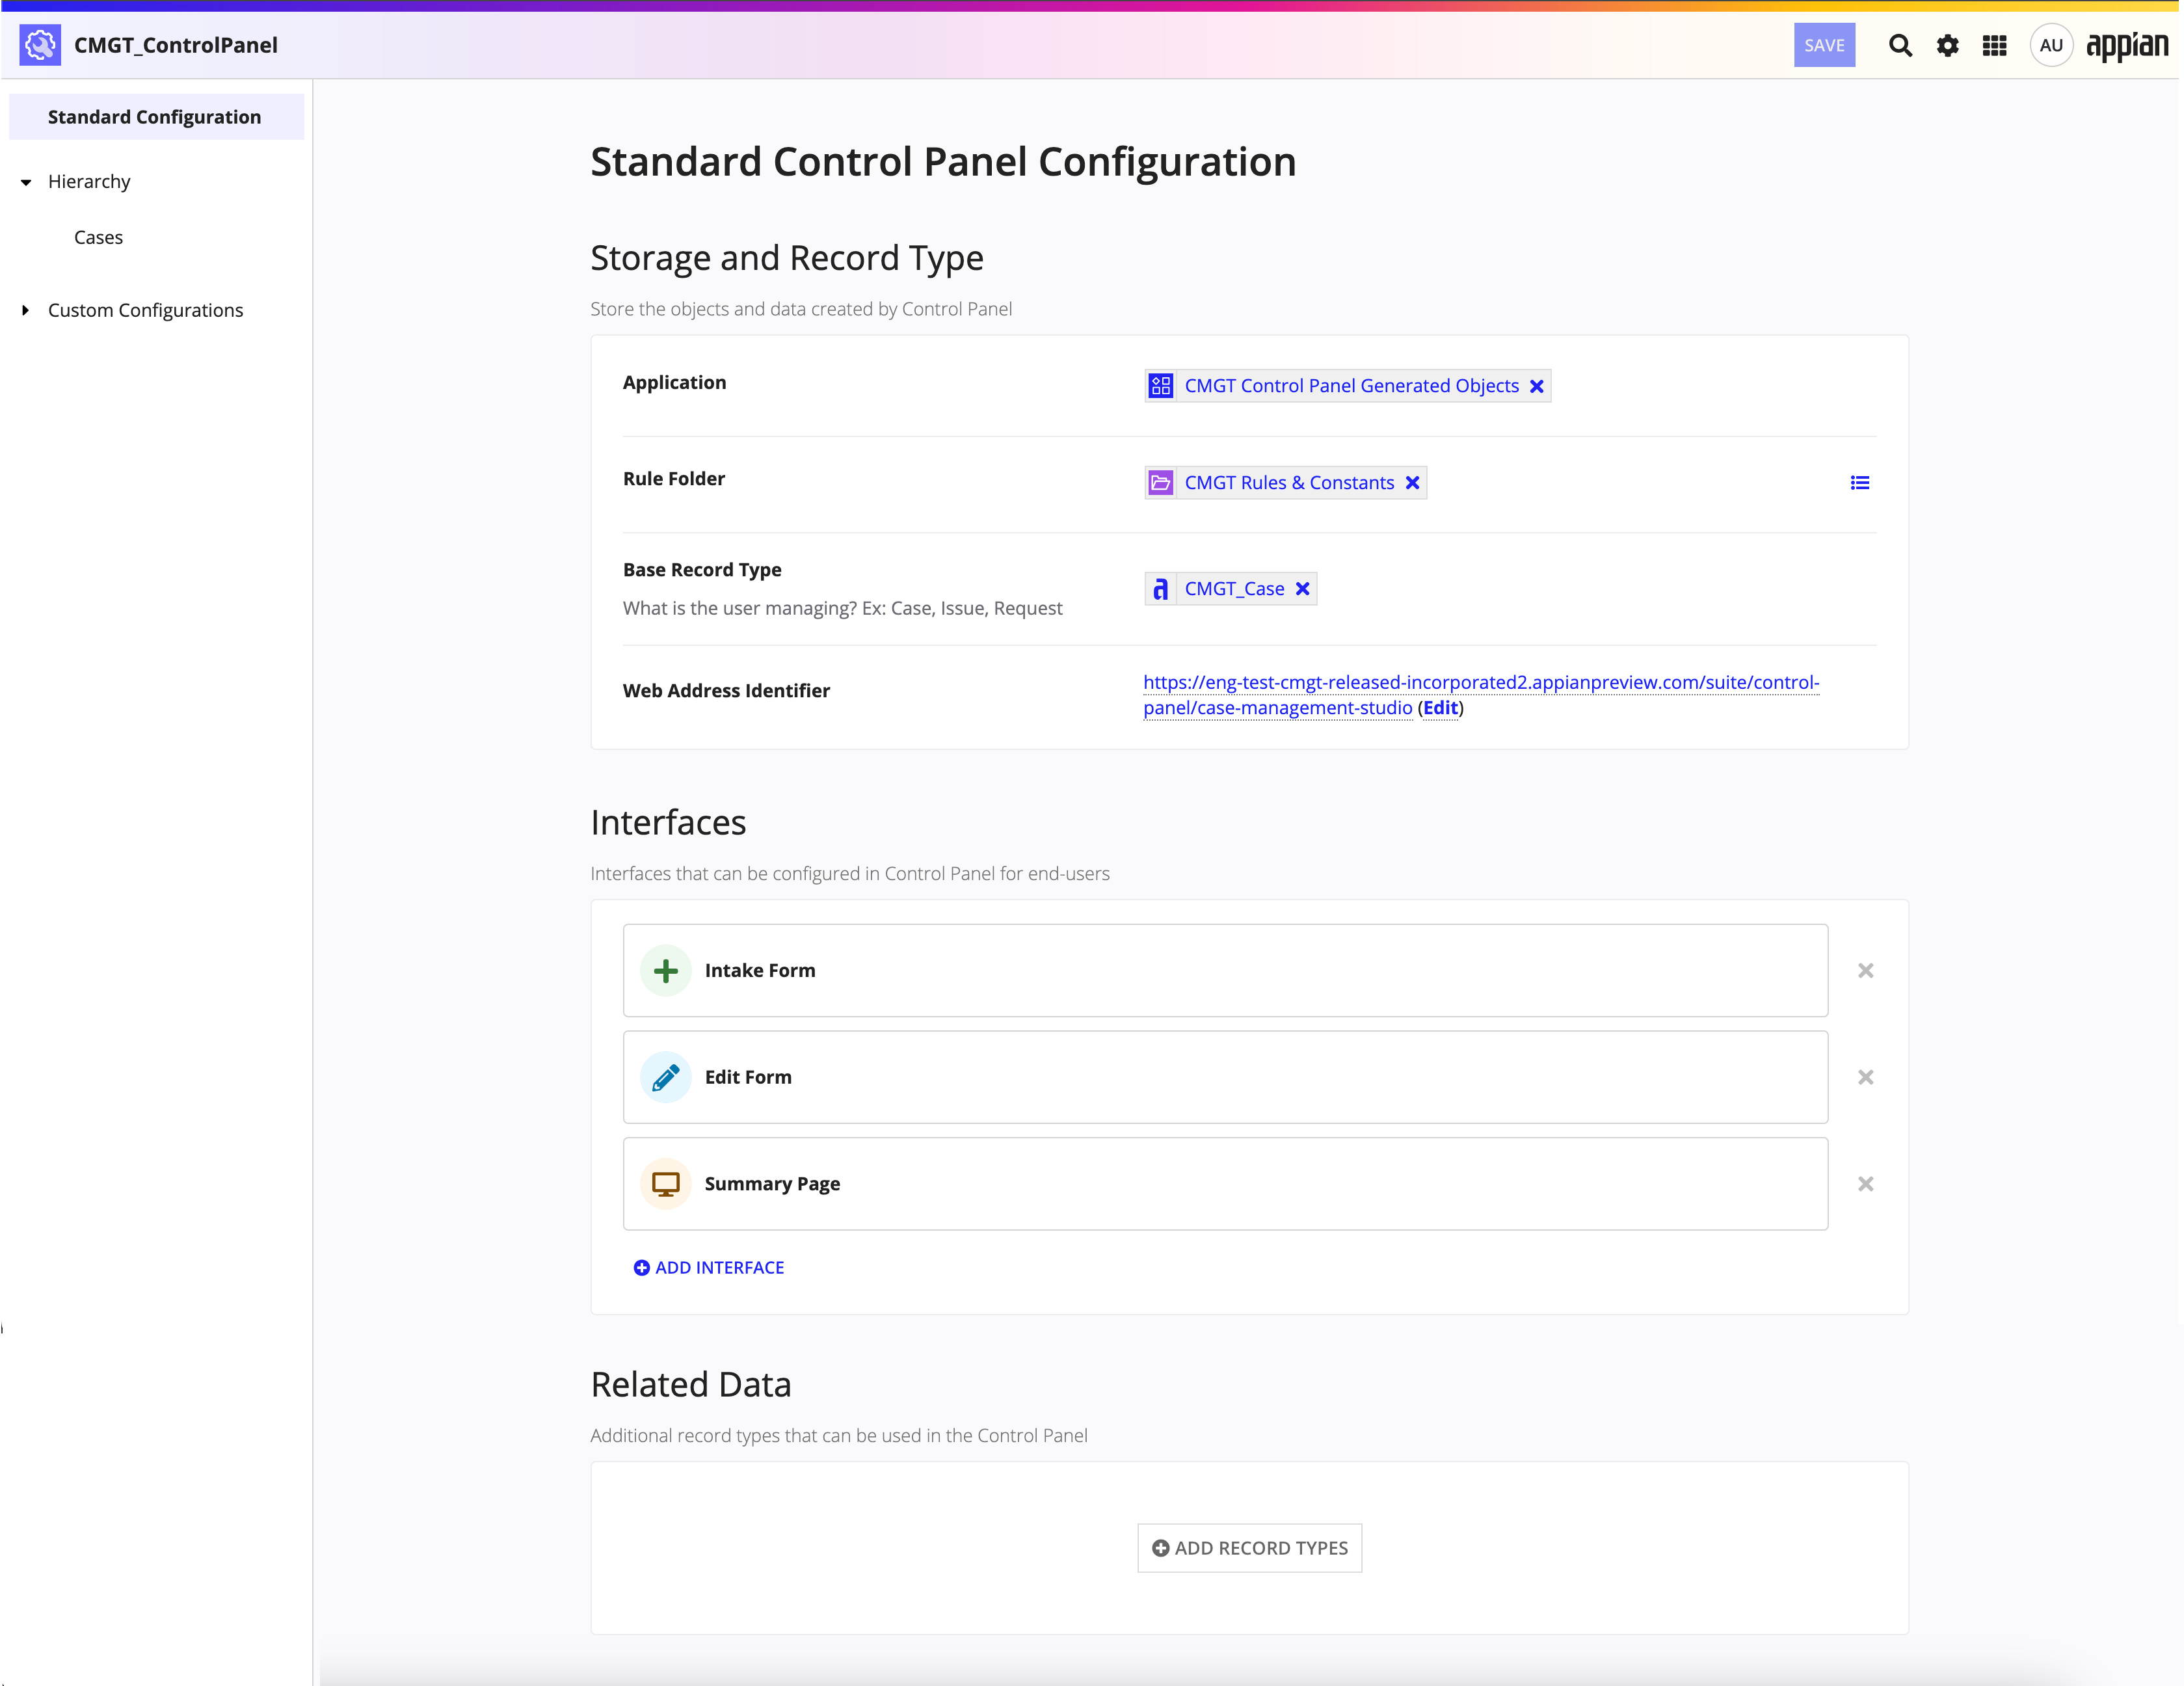Image resolution: width=2184 pixels, height=1686 pixels.
Task: Collapse the Hierarchy tree section
Action: coord(26,182)
